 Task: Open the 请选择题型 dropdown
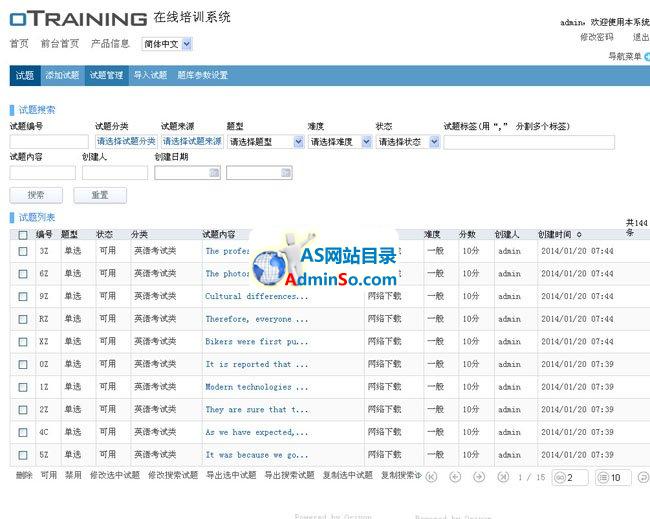(266, 142)
